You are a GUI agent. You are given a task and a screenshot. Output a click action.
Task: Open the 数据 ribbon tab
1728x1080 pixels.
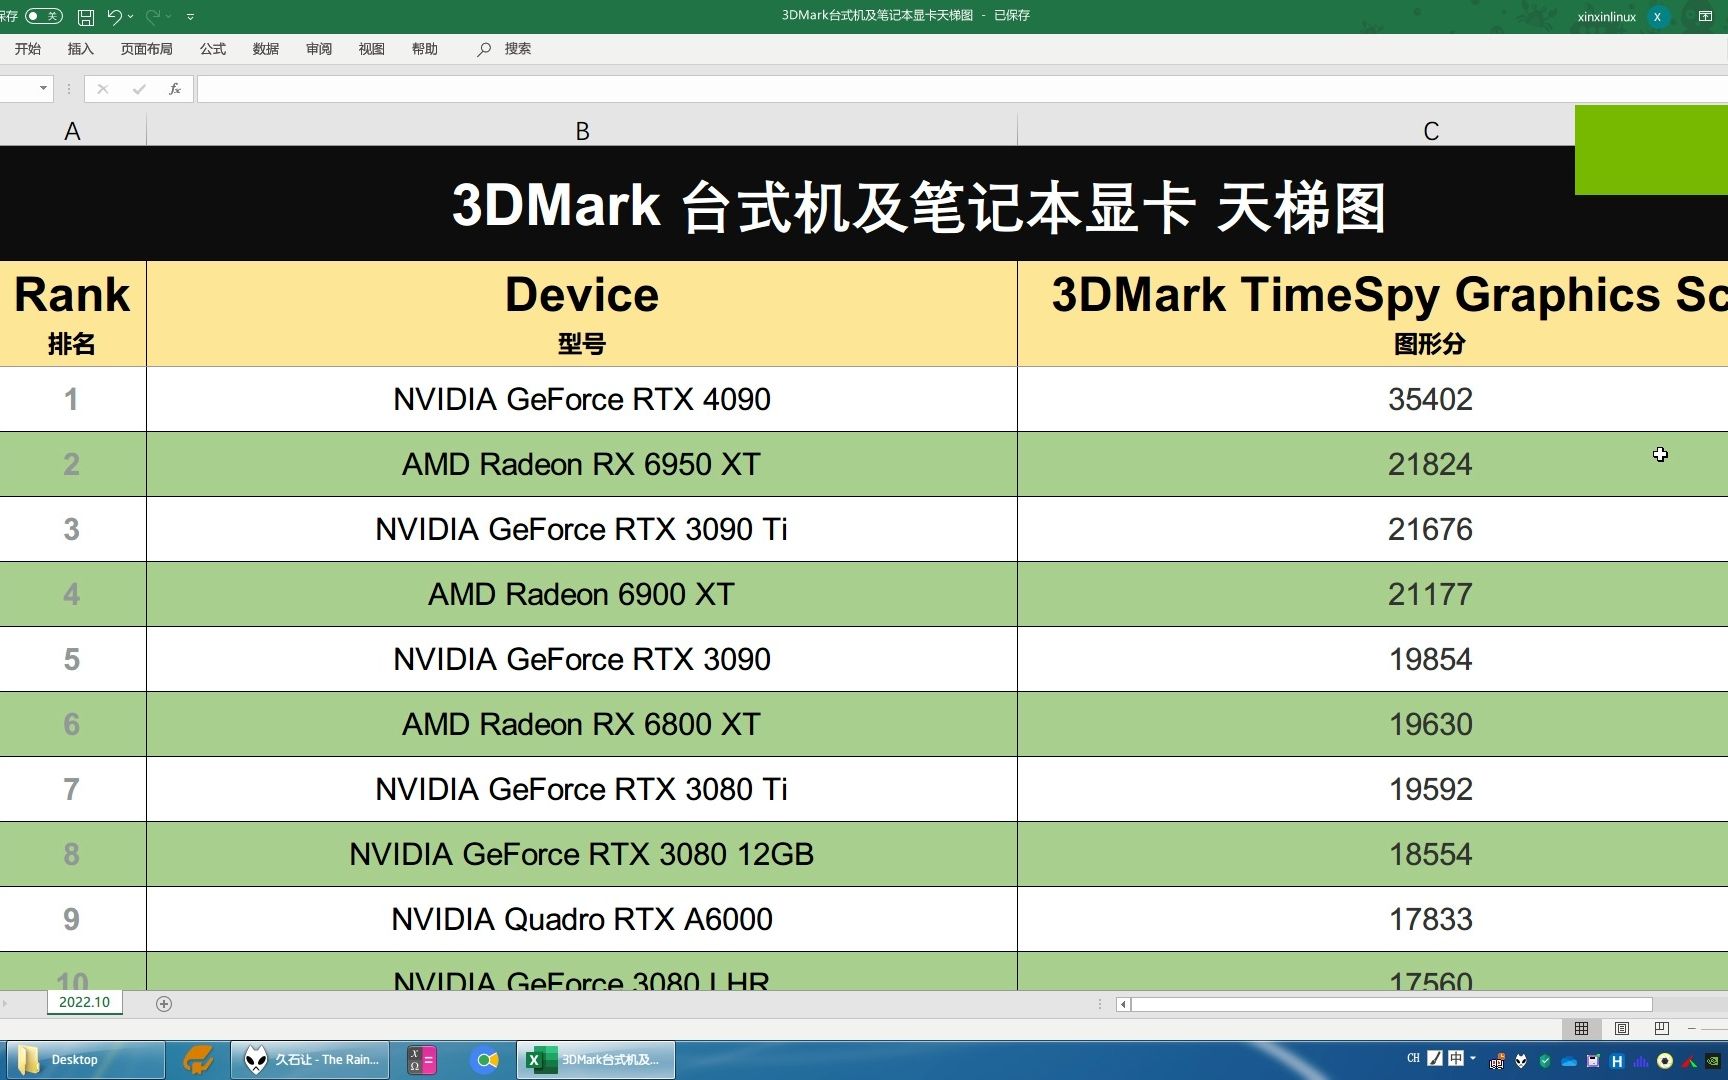(x=266, y=49)
